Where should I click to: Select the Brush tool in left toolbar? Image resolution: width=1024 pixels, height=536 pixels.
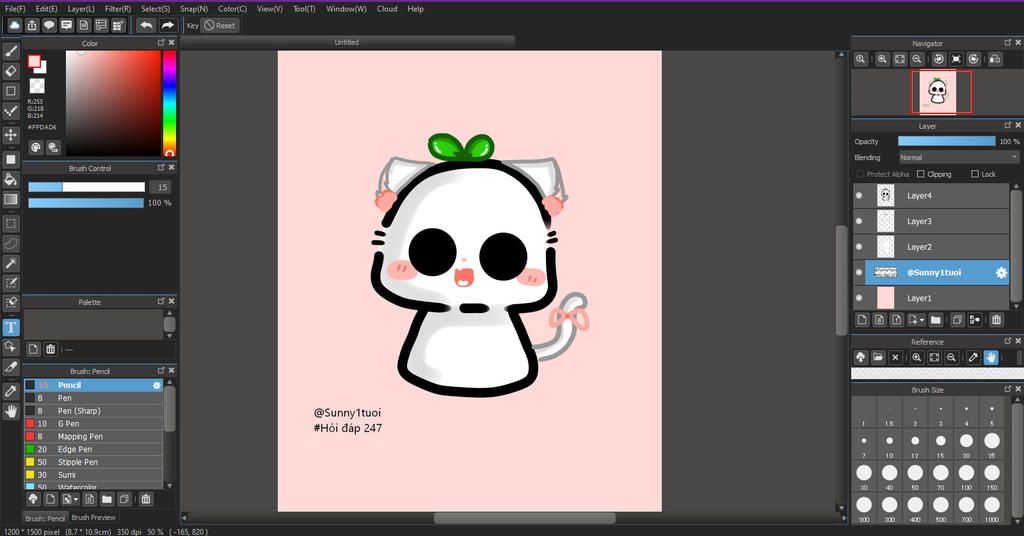11,51
